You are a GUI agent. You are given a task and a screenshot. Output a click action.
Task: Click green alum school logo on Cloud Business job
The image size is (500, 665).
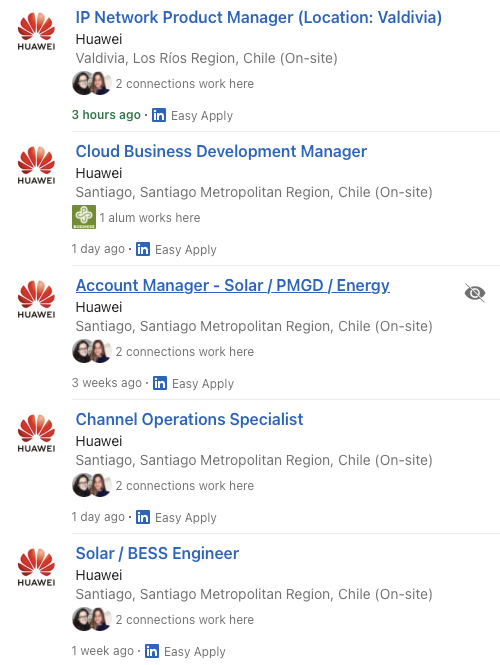(84, 217)
